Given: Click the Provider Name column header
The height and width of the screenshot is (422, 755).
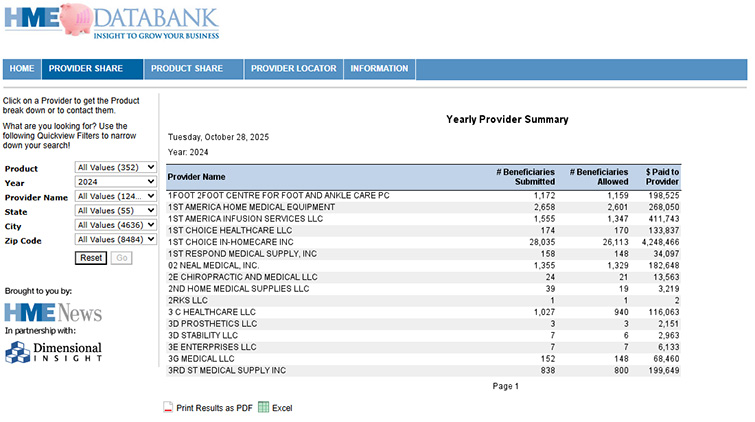Looking at the screenshot, I should [x=196, y=177].
